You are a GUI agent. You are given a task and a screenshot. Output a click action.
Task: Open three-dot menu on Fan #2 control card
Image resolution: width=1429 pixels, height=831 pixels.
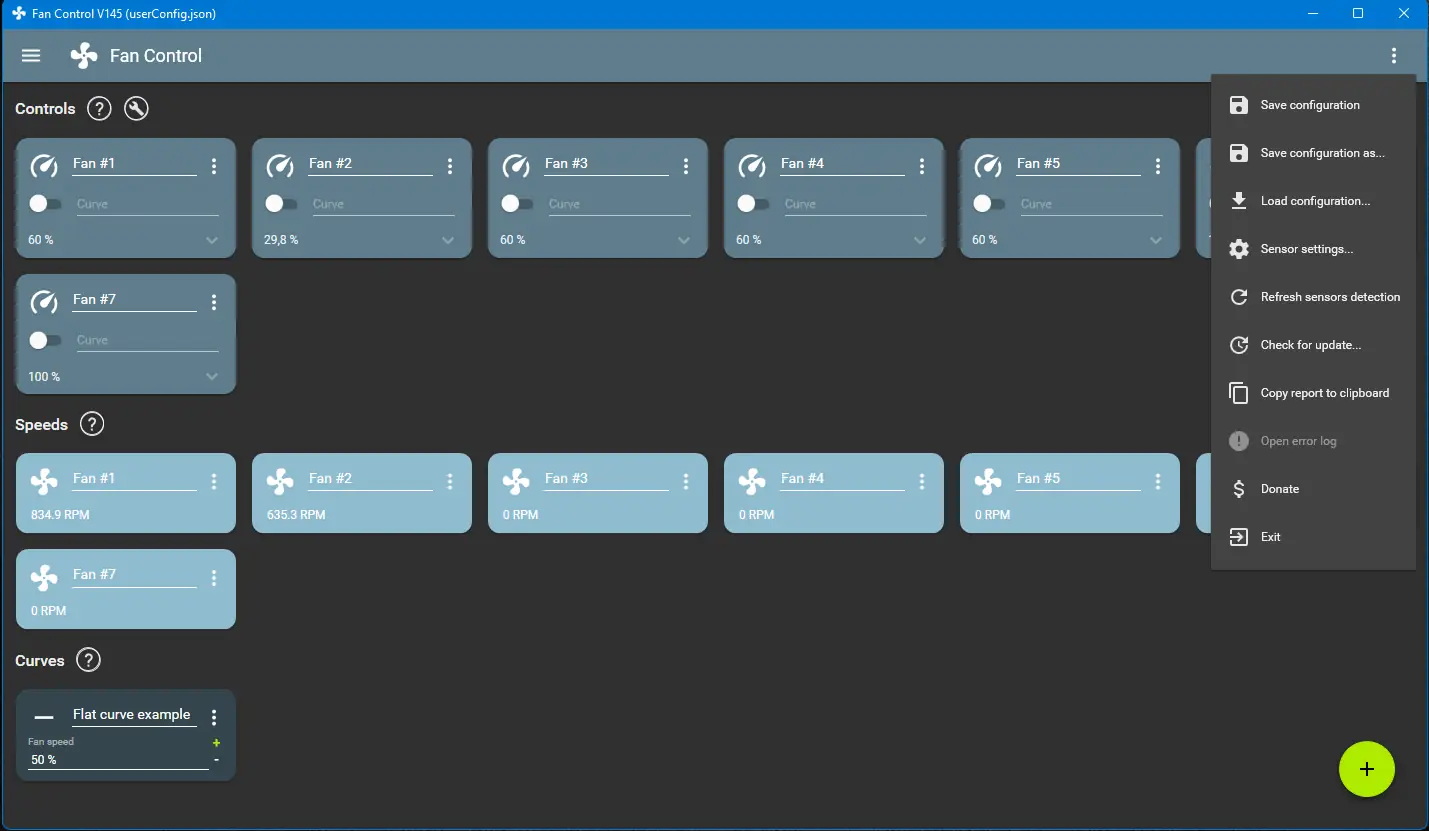coord(450,166)
